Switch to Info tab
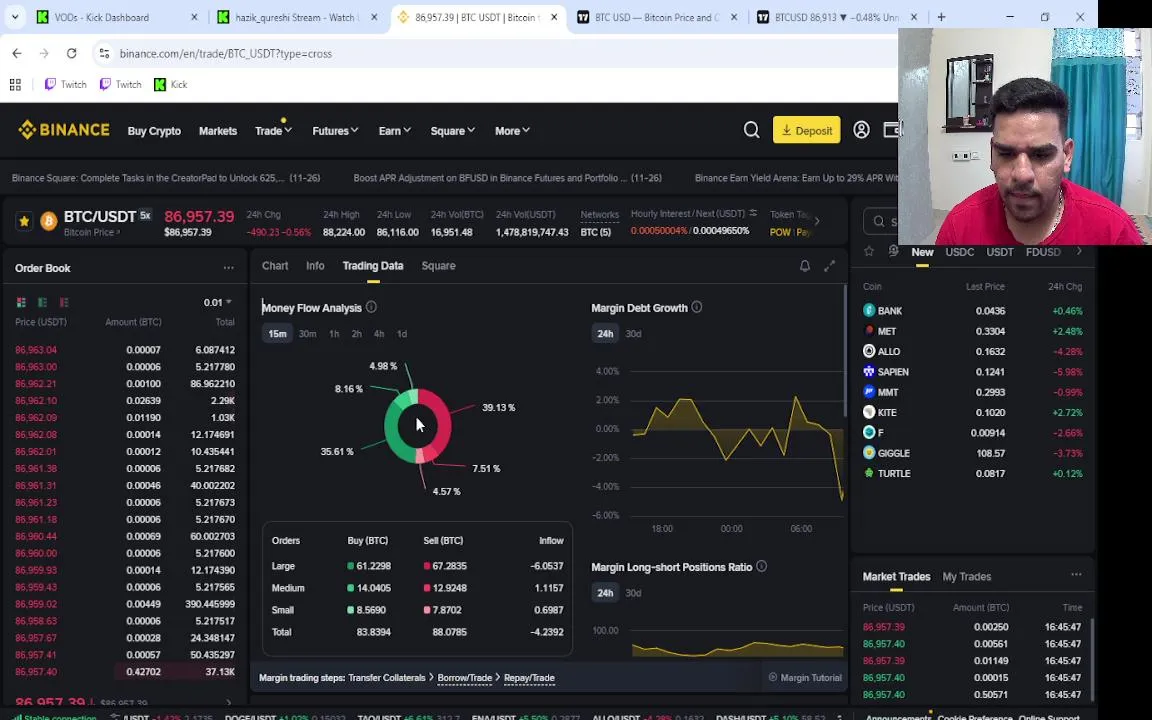The image size is (1152, 720). [315, 266]
